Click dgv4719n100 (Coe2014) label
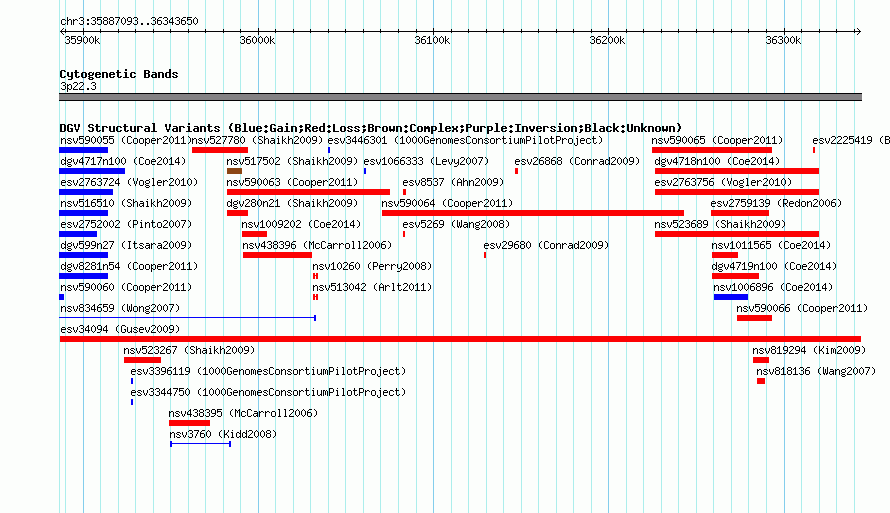Screen dimensions: 890x513 click(x=774, y=266)
